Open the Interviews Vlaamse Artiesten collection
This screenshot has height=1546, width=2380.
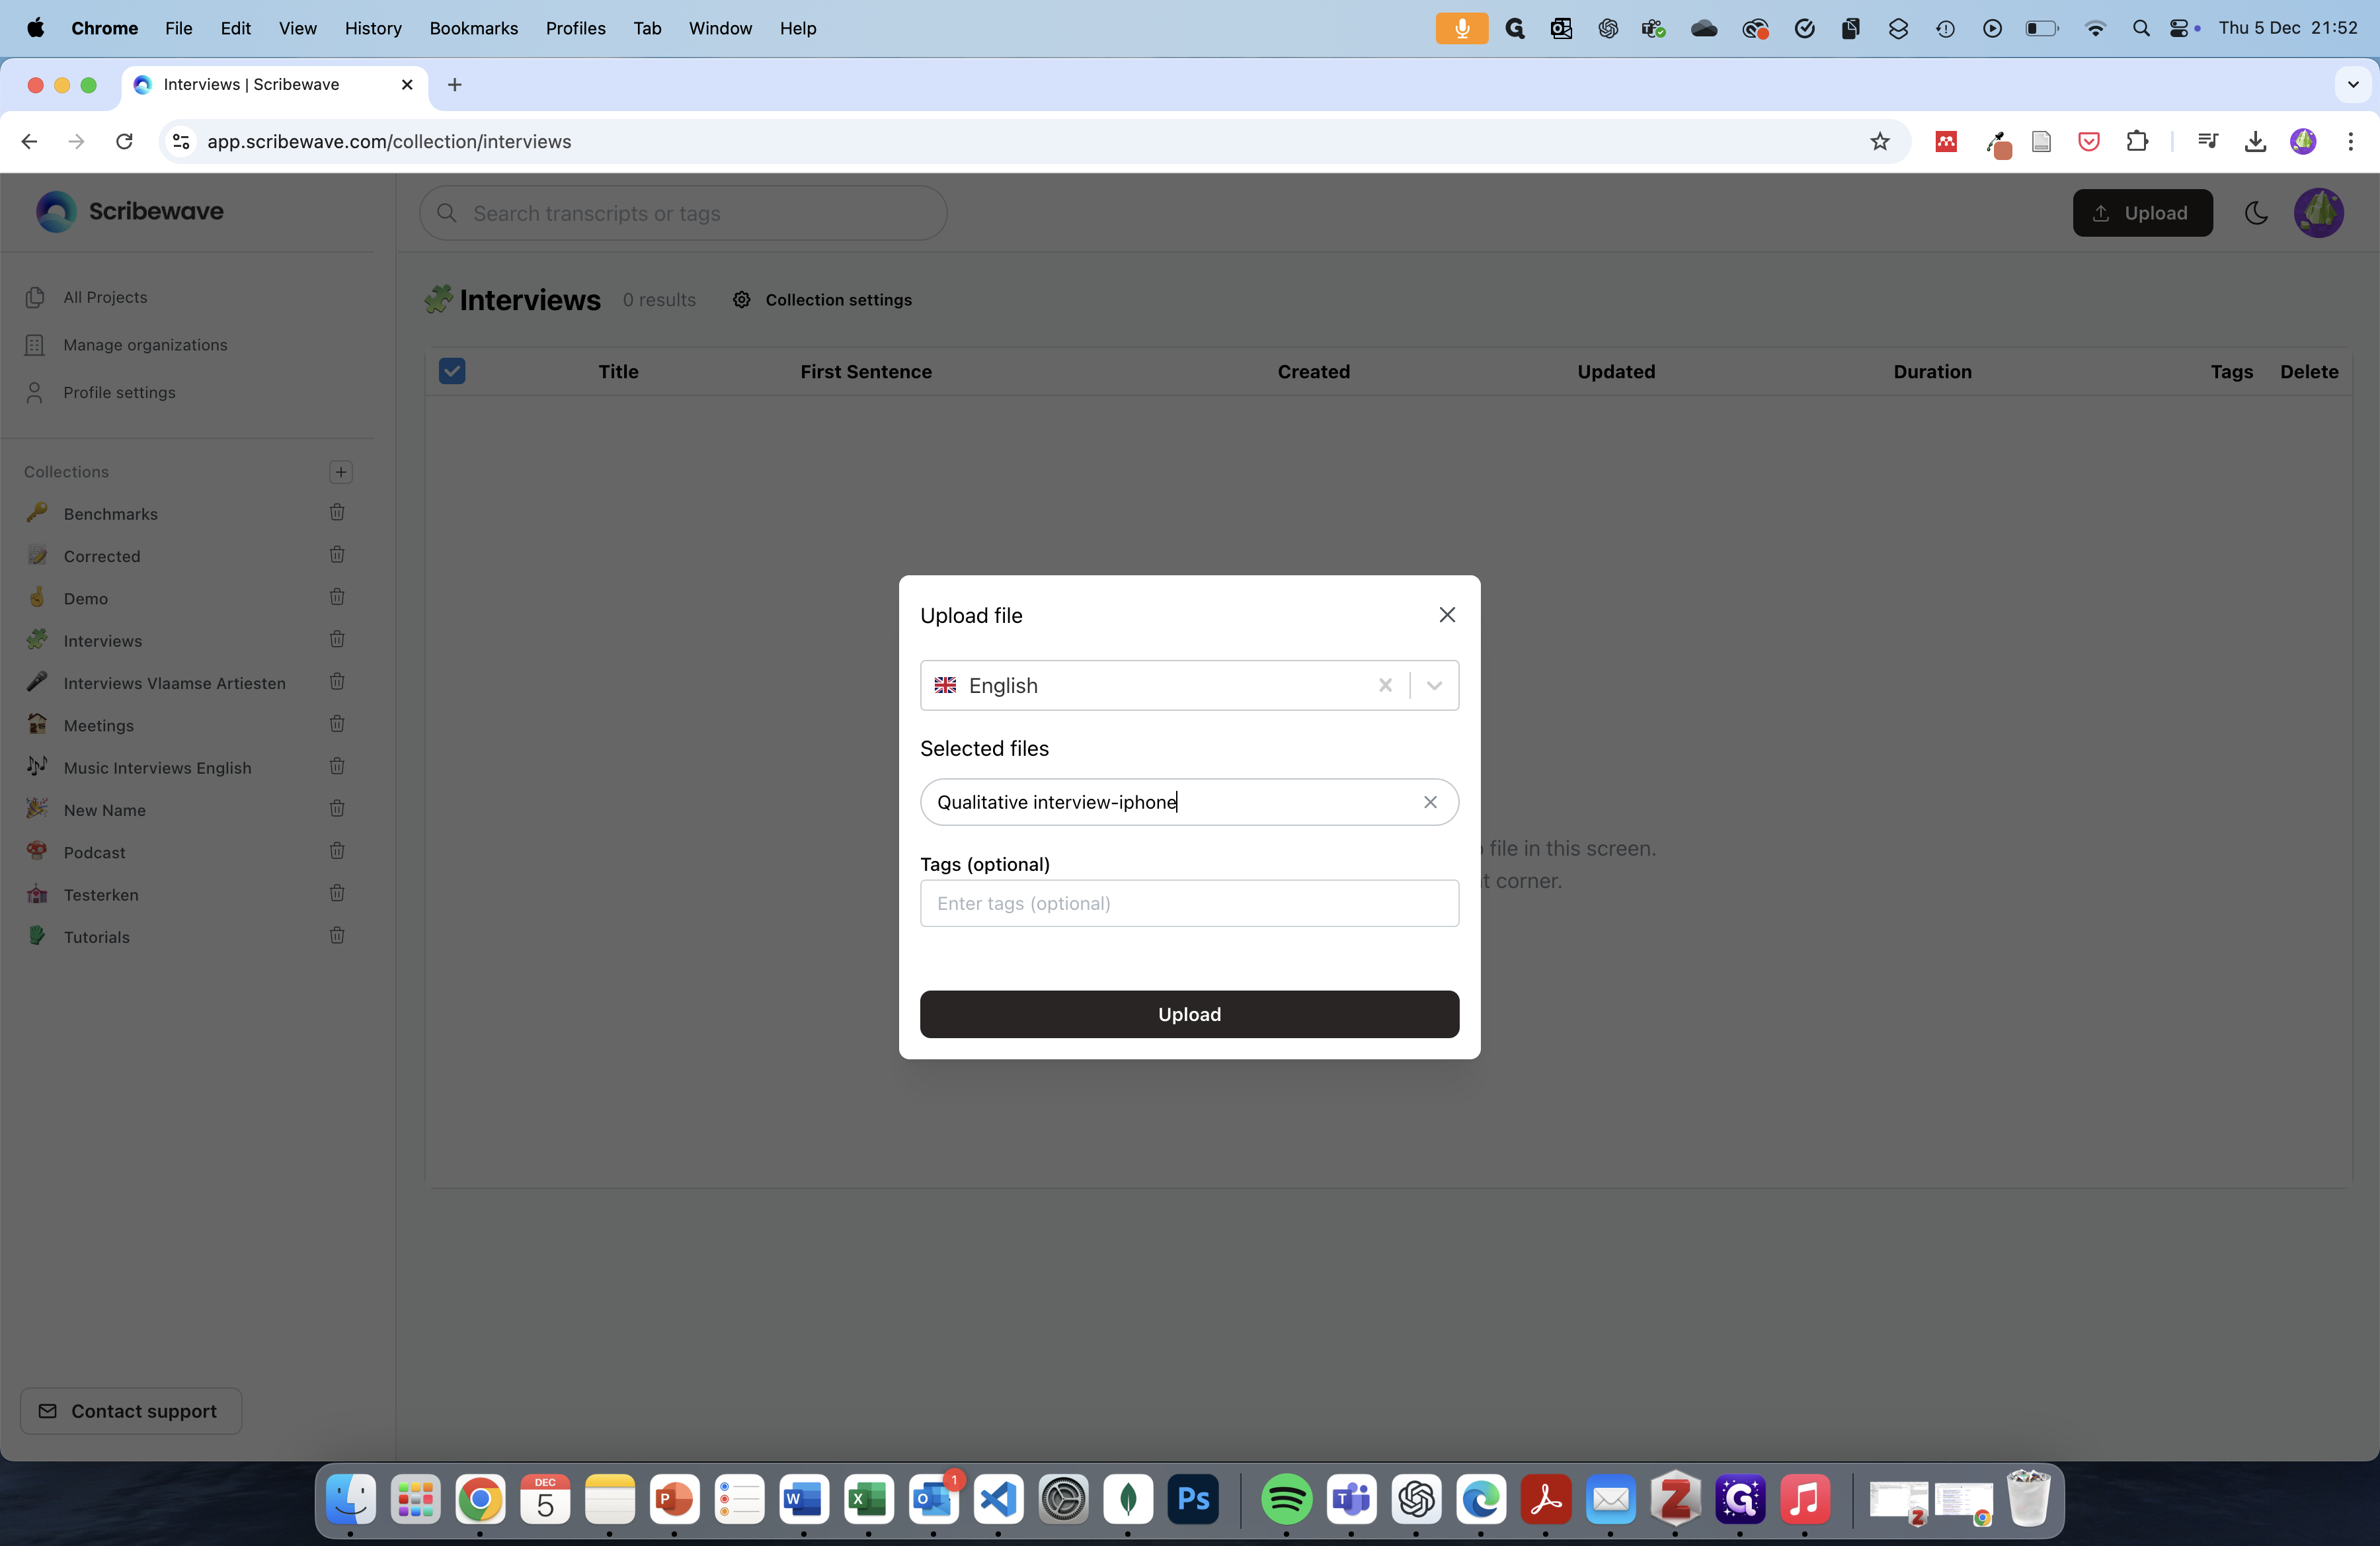coord(174,683)
